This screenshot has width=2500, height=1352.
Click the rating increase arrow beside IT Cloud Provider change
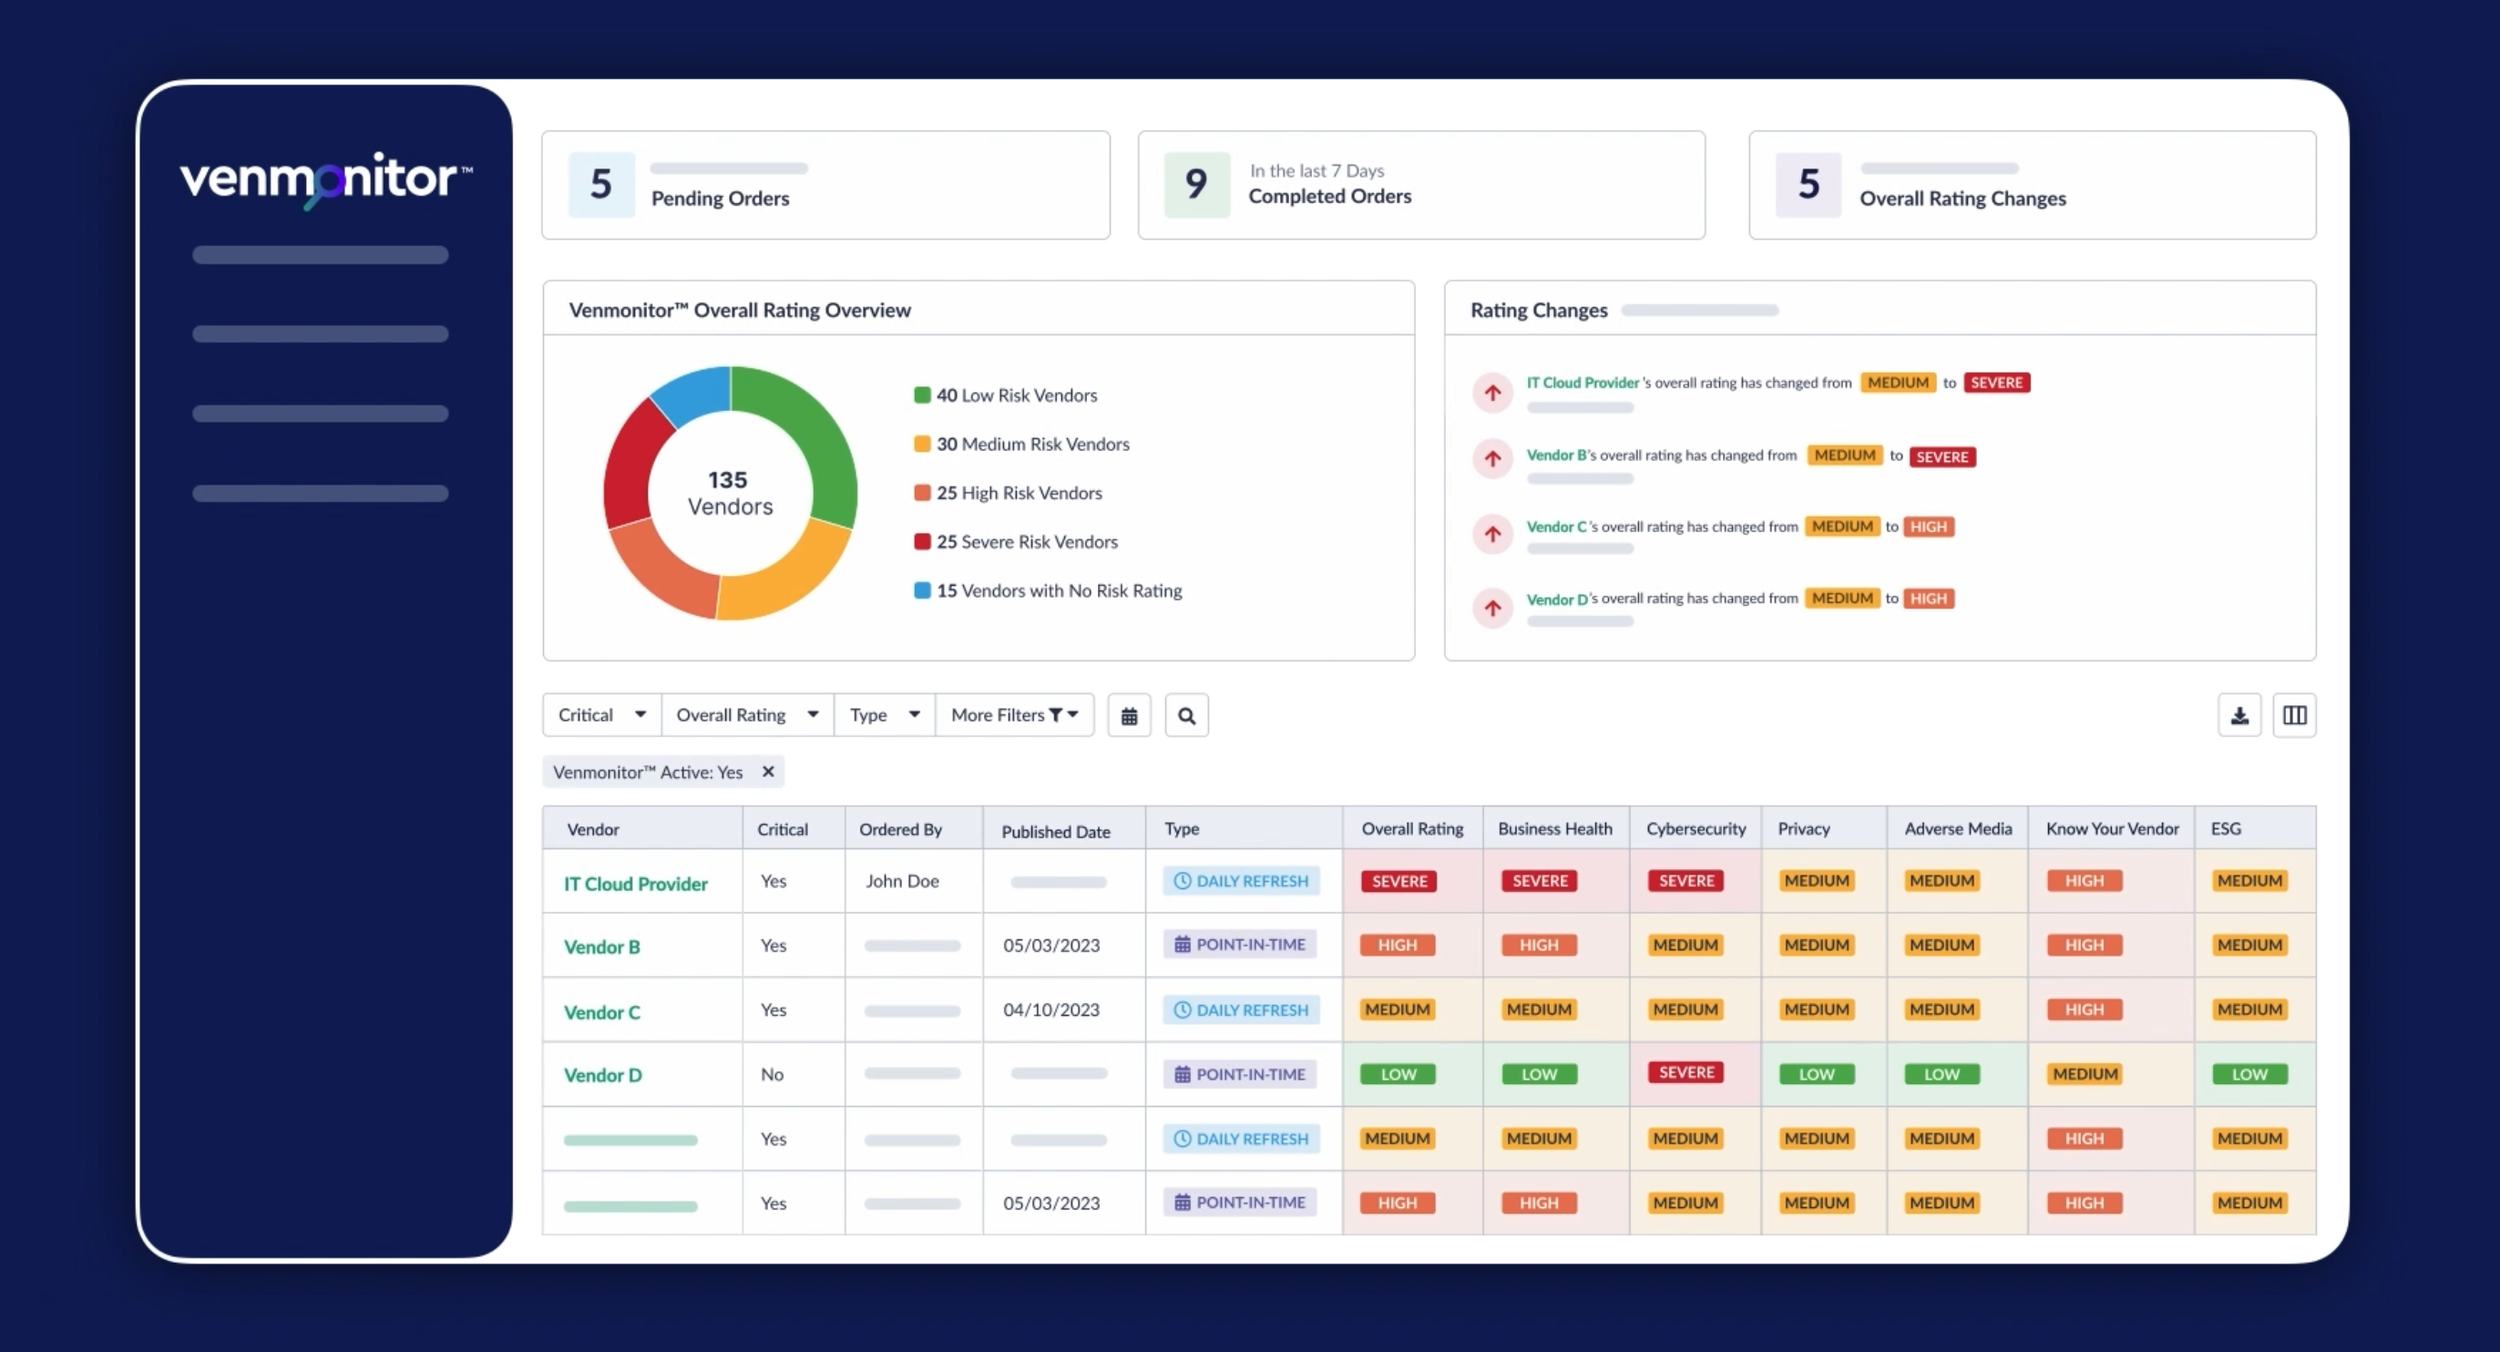click(1492, 392)
